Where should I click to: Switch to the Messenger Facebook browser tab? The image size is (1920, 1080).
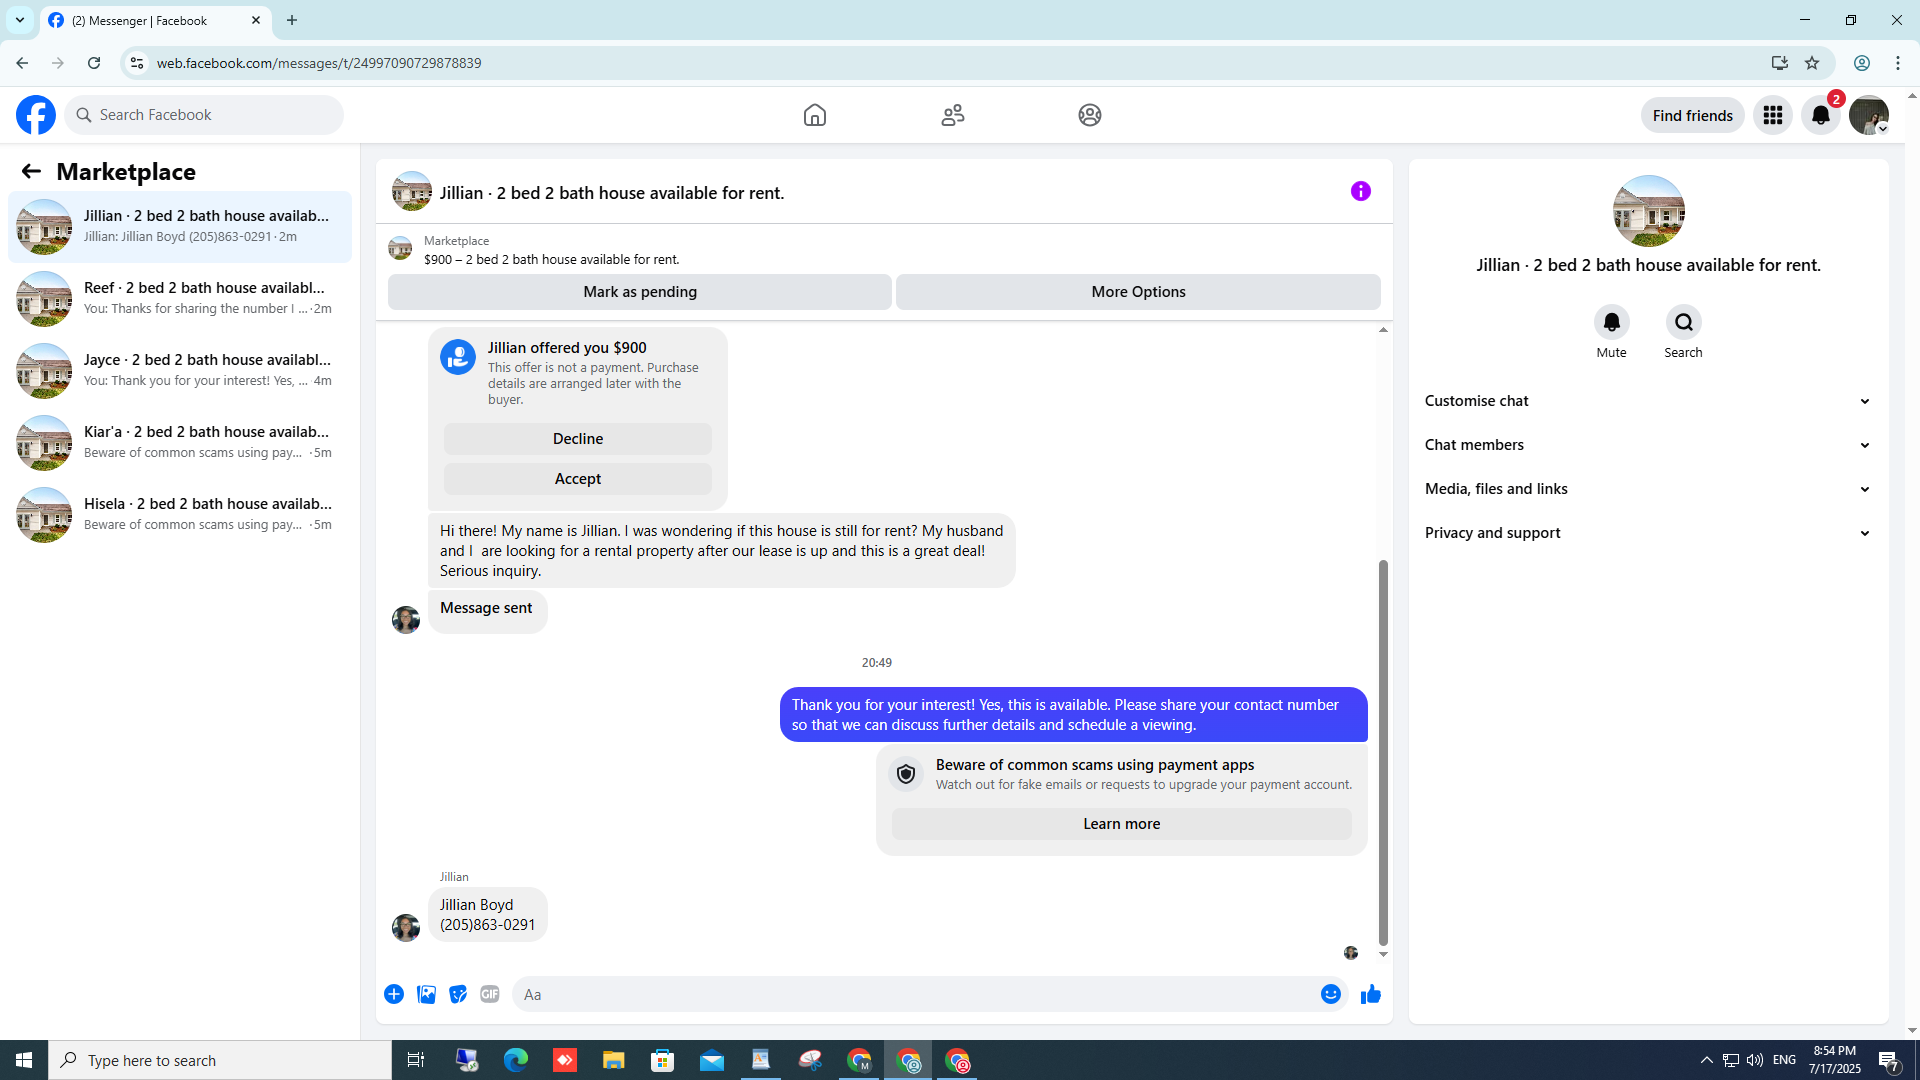(155, 20)
